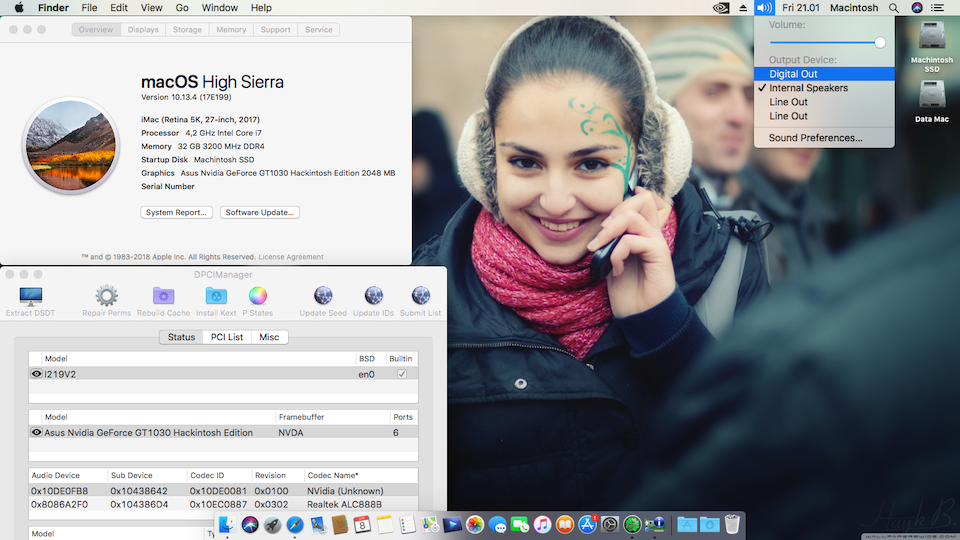Open the Apple menu
This screenshot has width=960, height=540.
coord(17,8)
